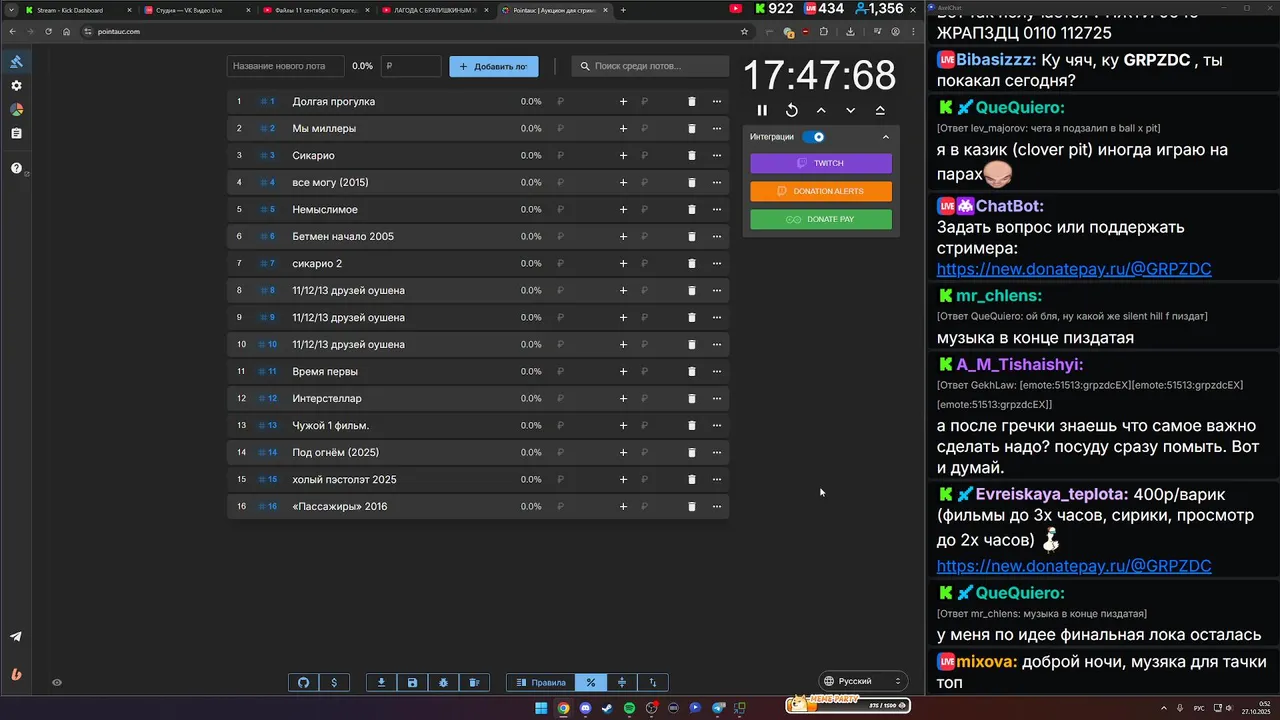Add double time with double up chevron

(880, 110)
